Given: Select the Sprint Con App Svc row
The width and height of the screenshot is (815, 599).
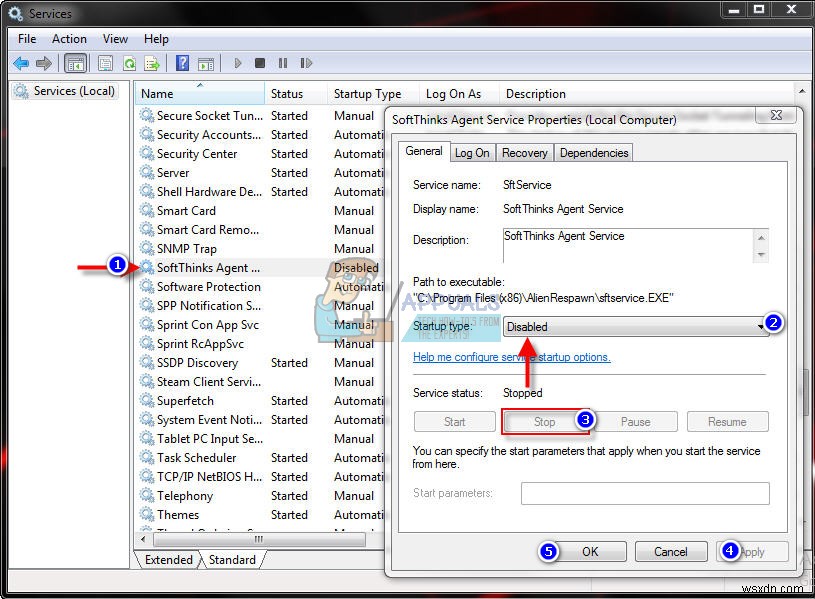Looking at the screenshot, I should [x=261, y=324].
